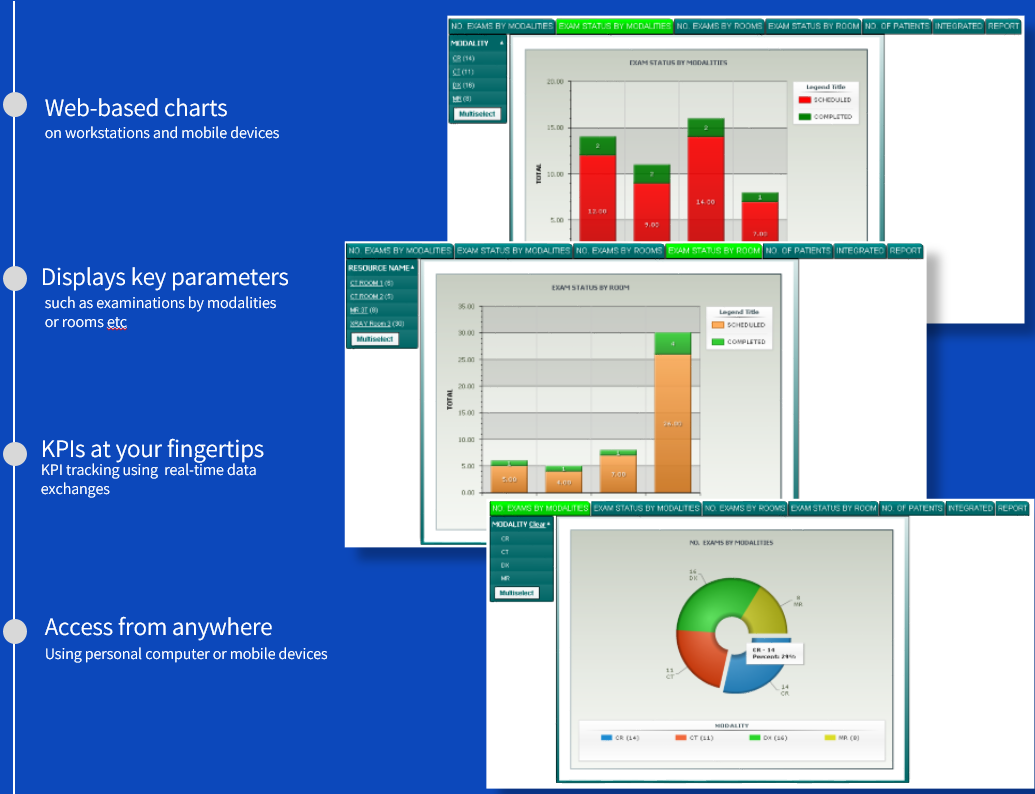Screen dimensions: 1035x794
Task: Select 'CT' item in bottom panel modality list
Action: click(505, 552)
